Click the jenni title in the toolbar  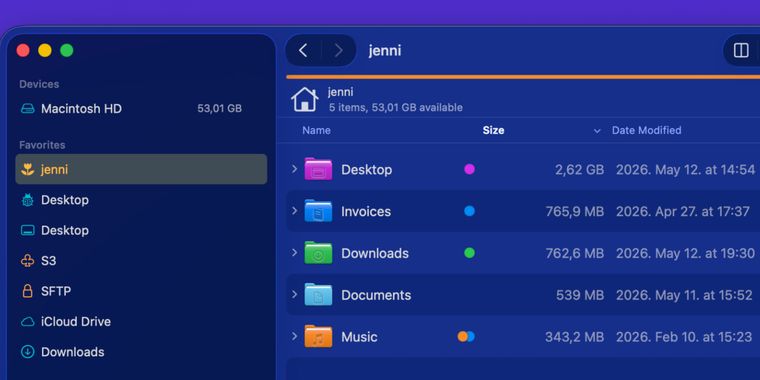(x=385, y=50)
